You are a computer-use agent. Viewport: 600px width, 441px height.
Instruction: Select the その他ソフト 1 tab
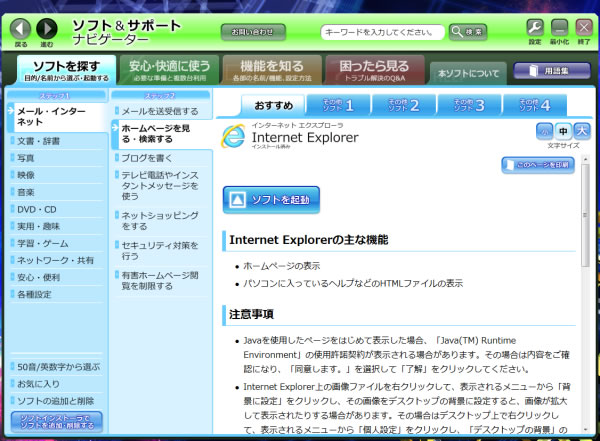[x=338, y=105]
